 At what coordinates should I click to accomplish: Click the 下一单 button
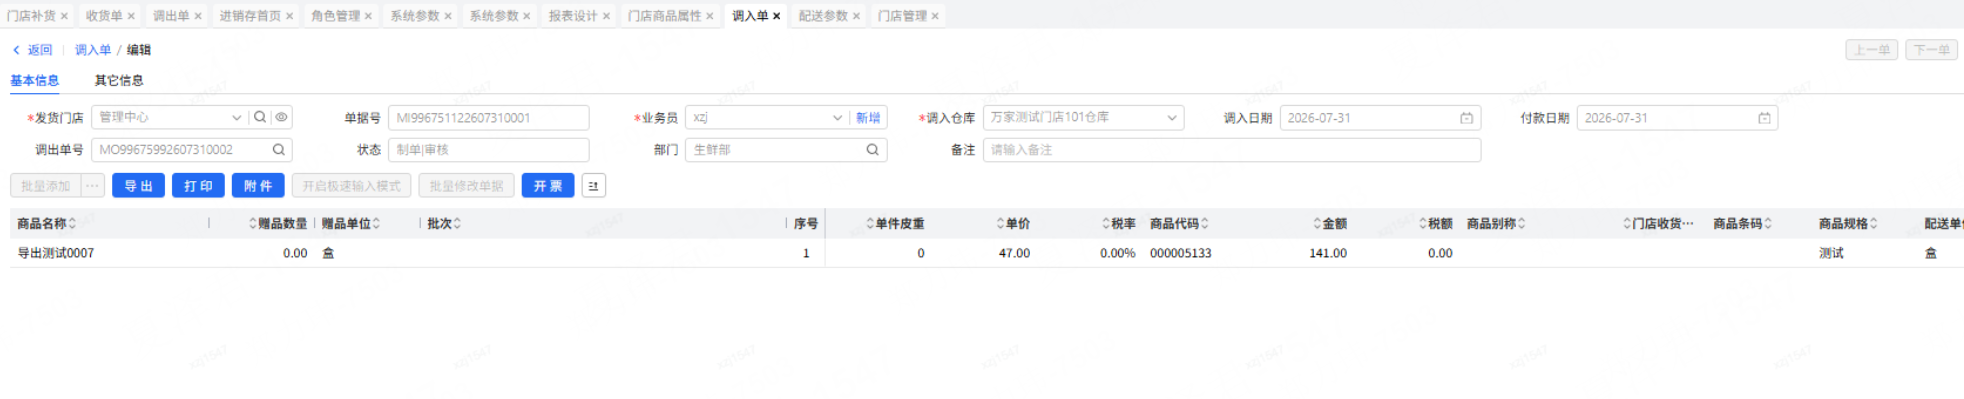pyautogui.click(x=1932, y=50)
